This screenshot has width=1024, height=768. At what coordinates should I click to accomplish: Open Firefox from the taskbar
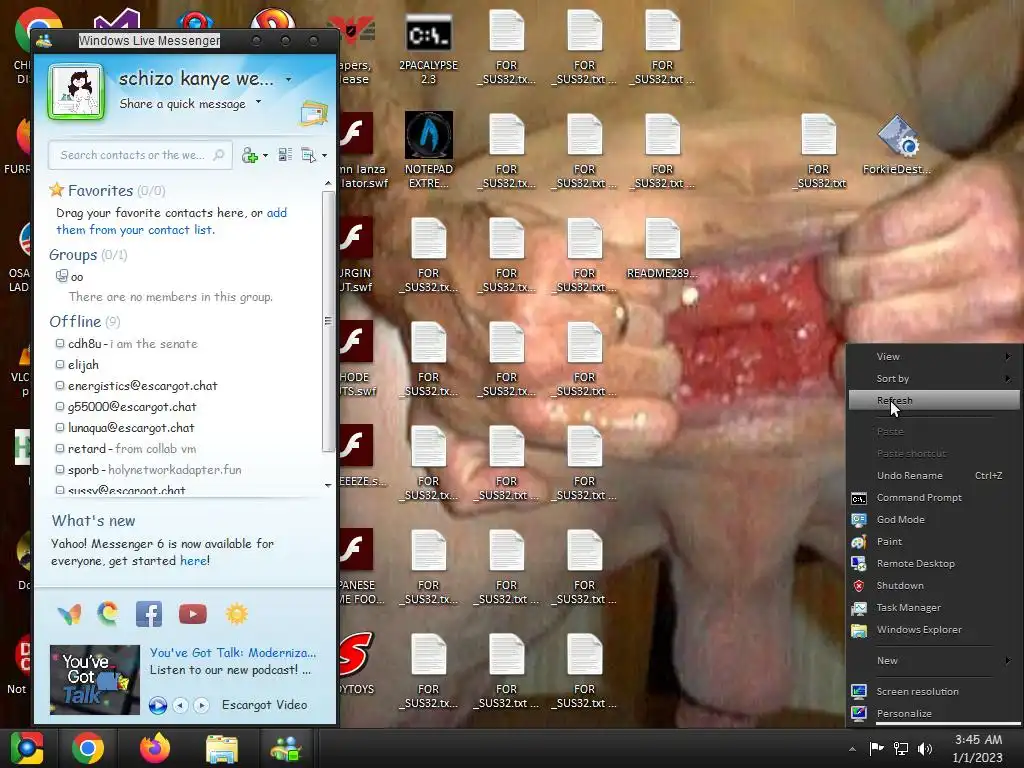tap(155, 748)
